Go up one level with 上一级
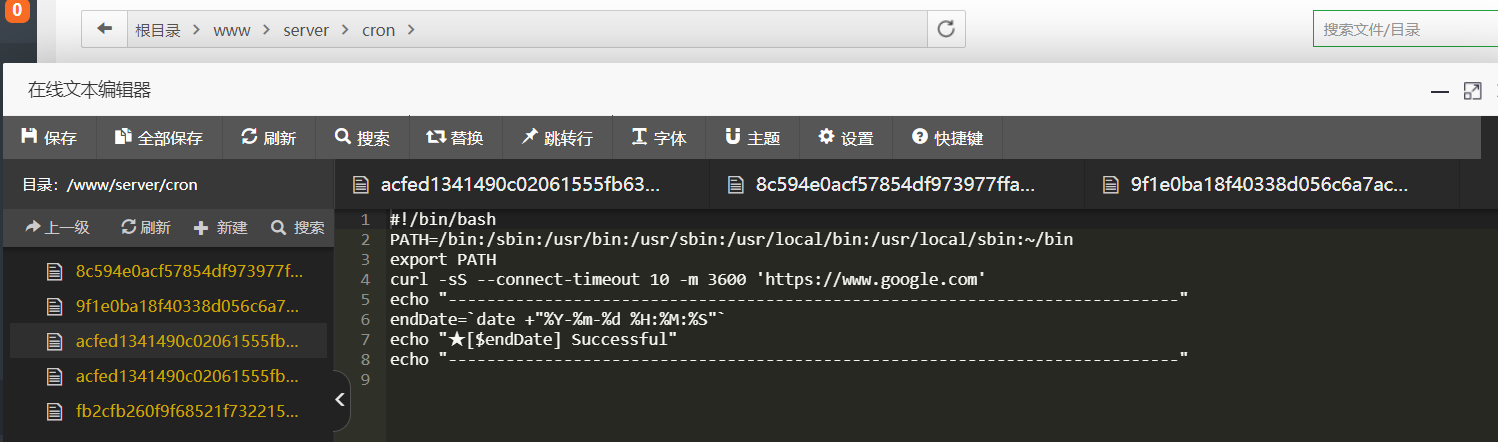This screenshot has width=1498, height=442. (x=58, y=228)
